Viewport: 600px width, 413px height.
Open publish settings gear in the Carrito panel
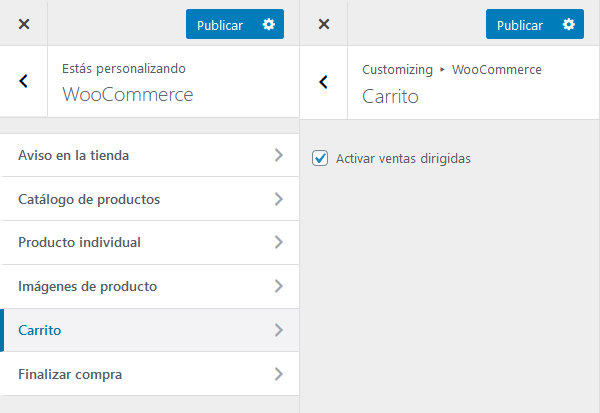[x=568, y=25]
